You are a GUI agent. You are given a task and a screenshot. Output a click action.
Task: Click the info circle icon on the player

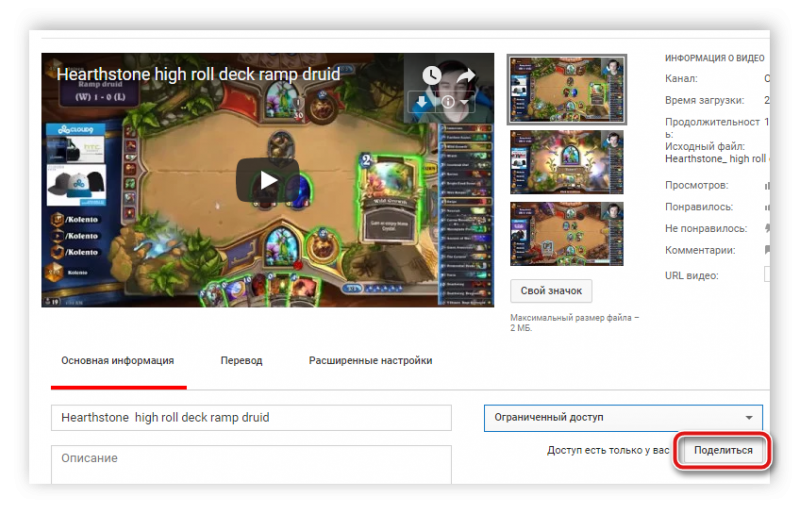[448, 102]
